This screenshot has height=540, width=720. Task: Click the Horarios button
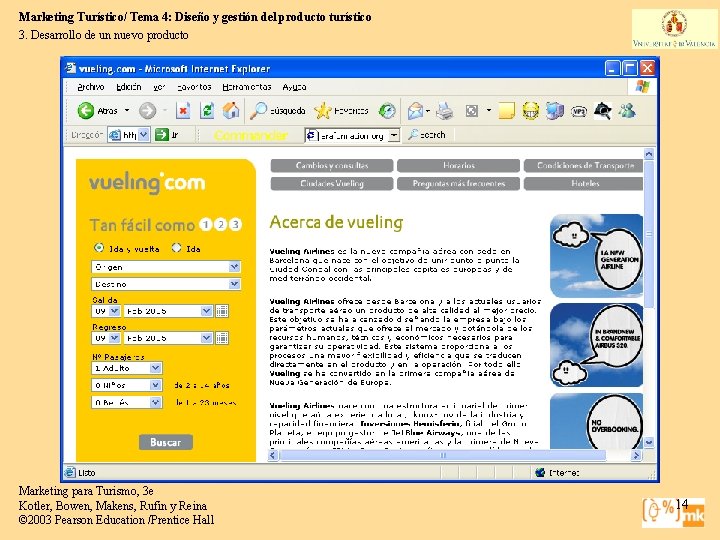[x=458, y=166]
